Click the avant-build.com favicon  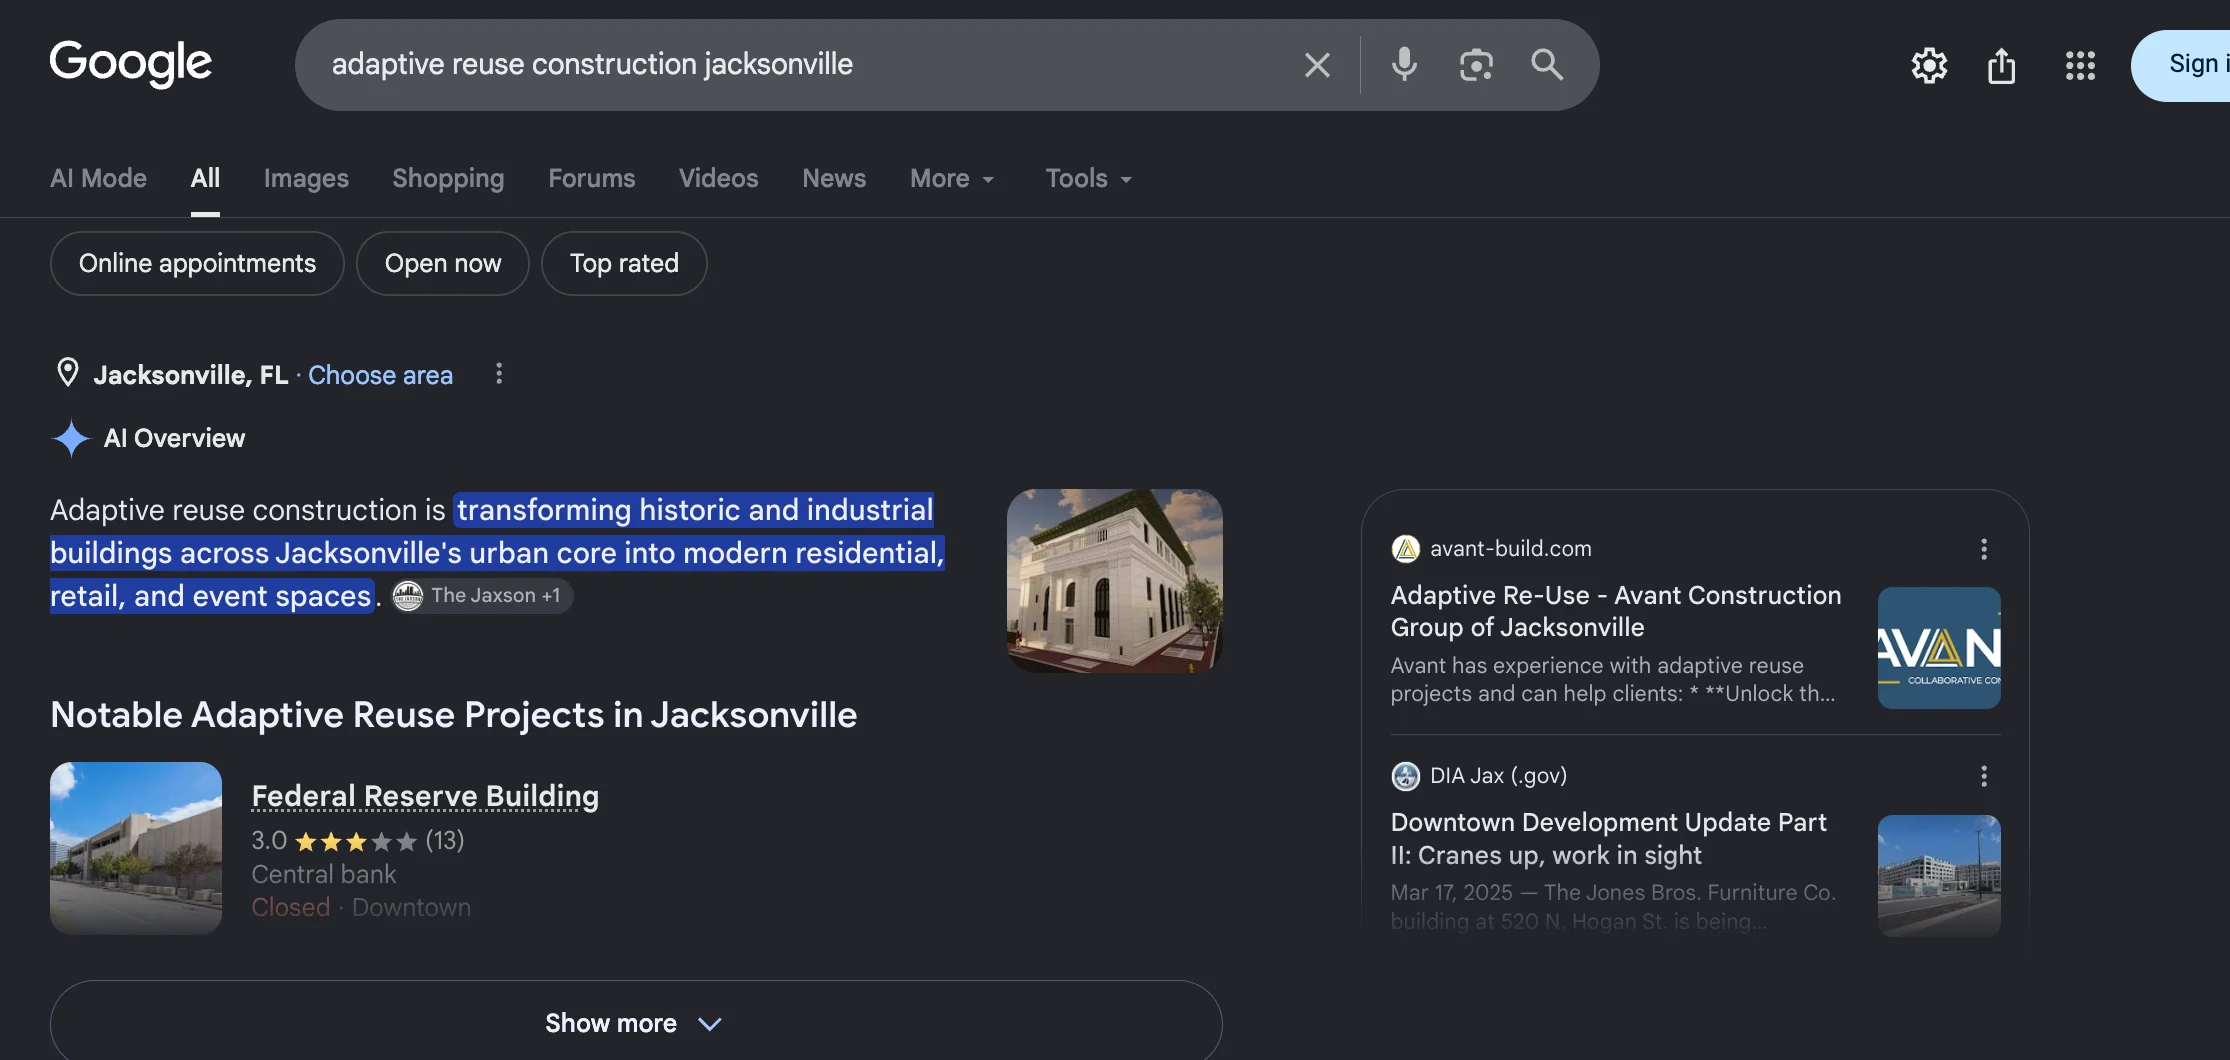point(1405,549)
